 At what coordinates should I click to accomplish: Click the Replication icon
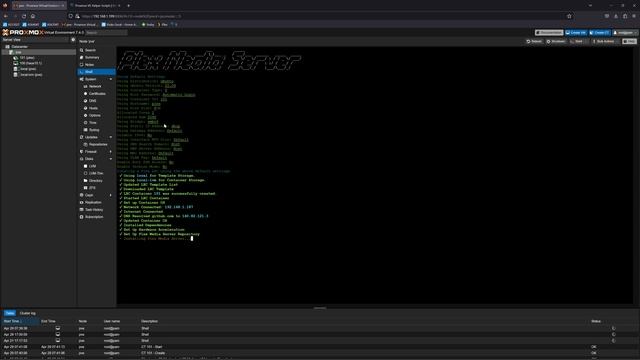[82, 202]
